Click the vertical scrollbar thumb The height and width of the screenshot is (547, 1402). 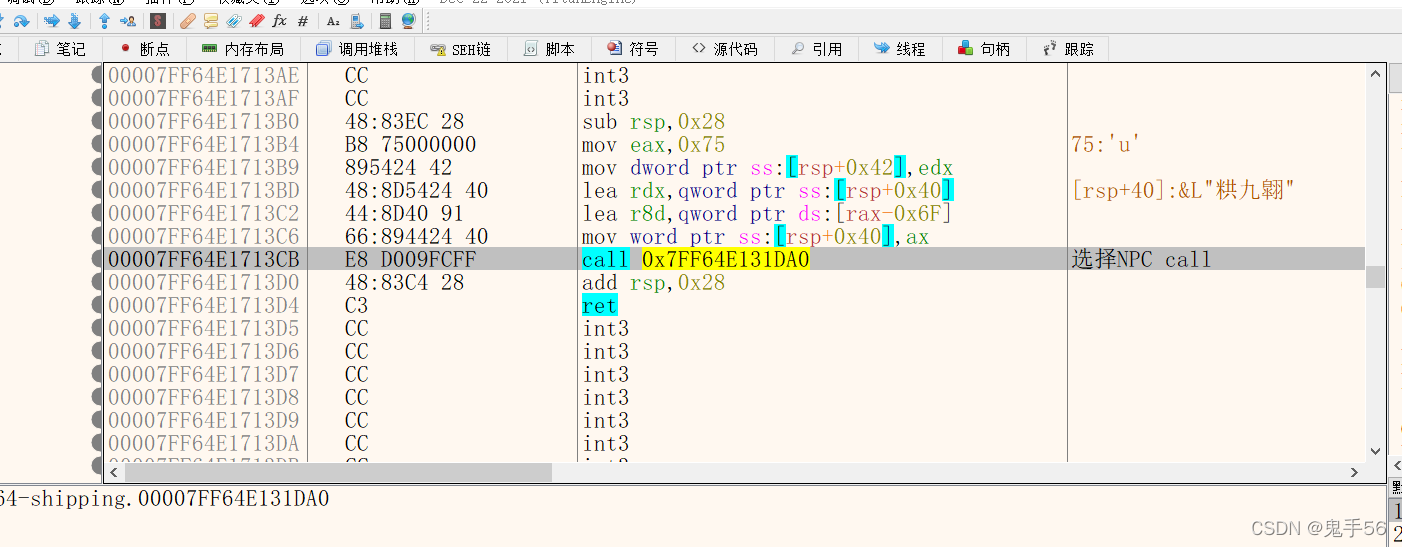pos(1375,277)
